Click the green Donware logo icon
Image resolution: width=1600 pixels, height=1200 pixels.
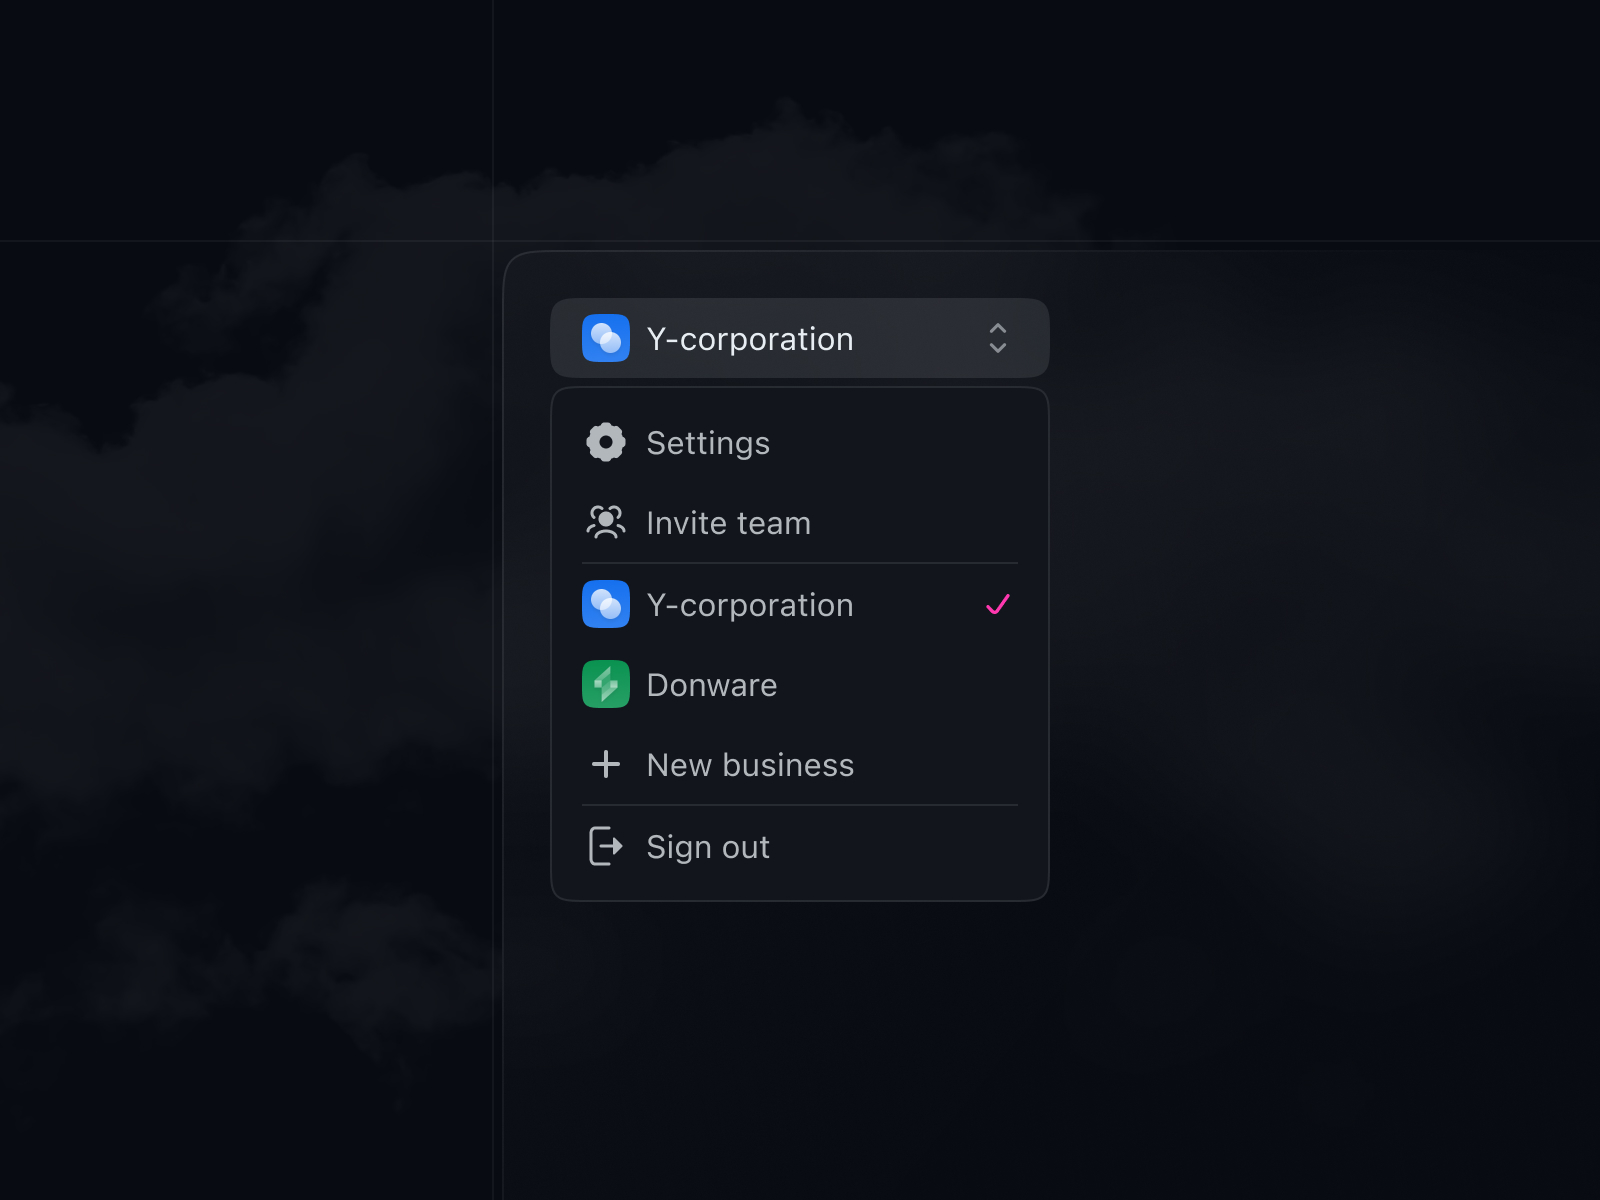[x=606, y=684]
